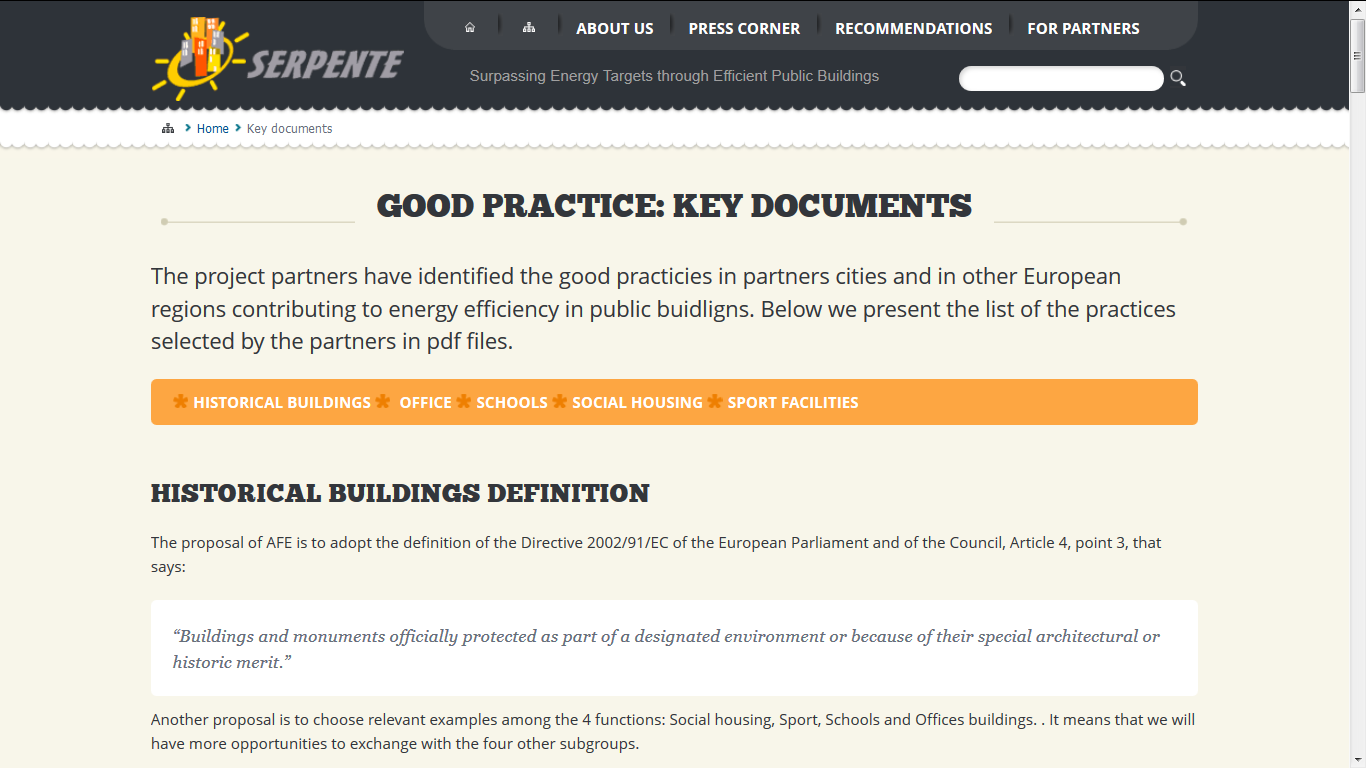The width and height of the screenshot is (1366, 768).
Task: Select the Recommendations menu item
Action: pos(914,29)
